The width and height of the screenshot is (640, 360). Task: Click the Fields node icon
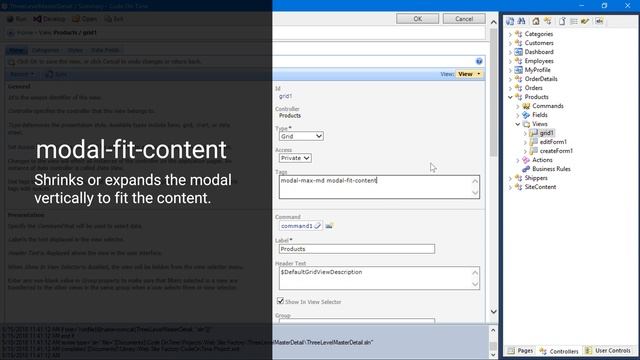(x=526, y=115)
